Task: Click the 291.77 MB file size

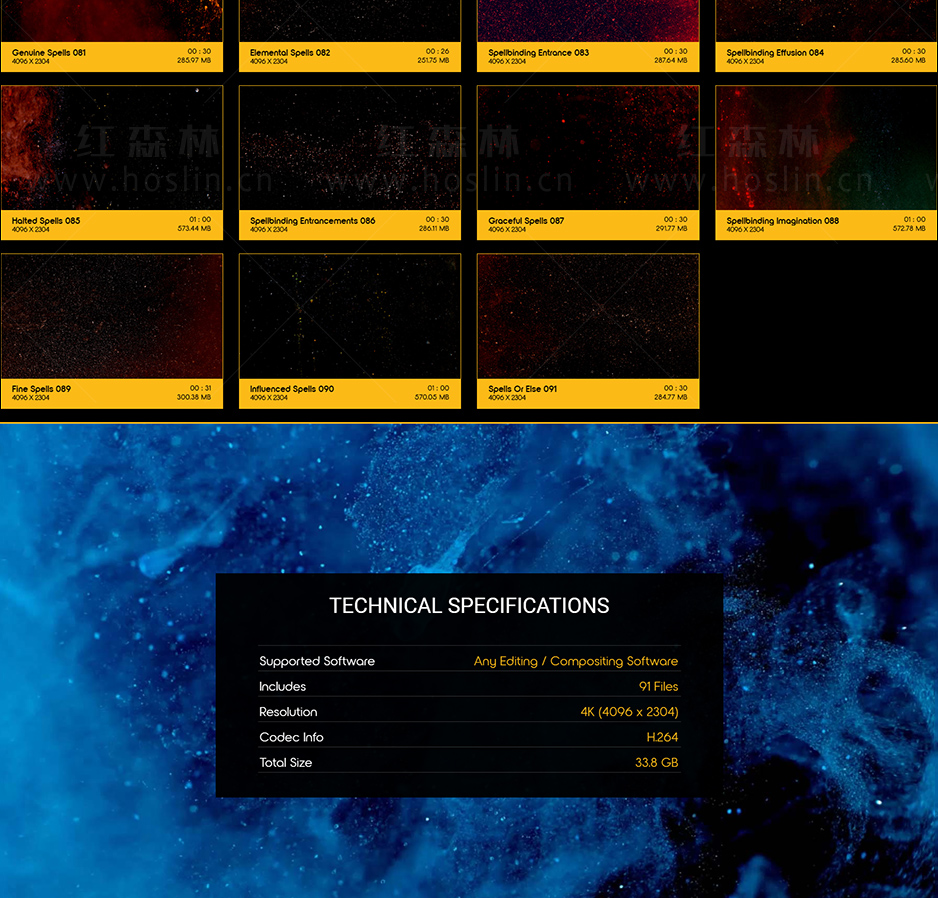Action: tap(672, 229)
